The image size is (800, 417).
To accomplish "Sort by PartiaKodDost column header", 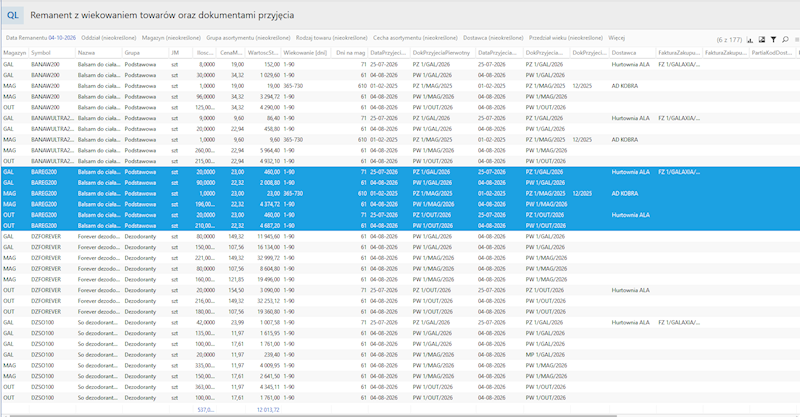I will click(x=772, y=53).
